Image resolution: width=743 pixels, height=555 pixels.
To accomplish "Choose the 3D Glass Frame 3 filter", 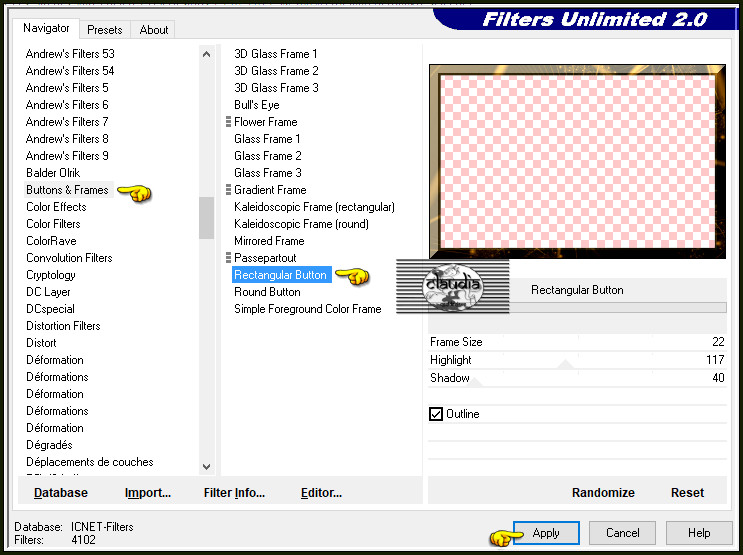I will tap(276, 88).
